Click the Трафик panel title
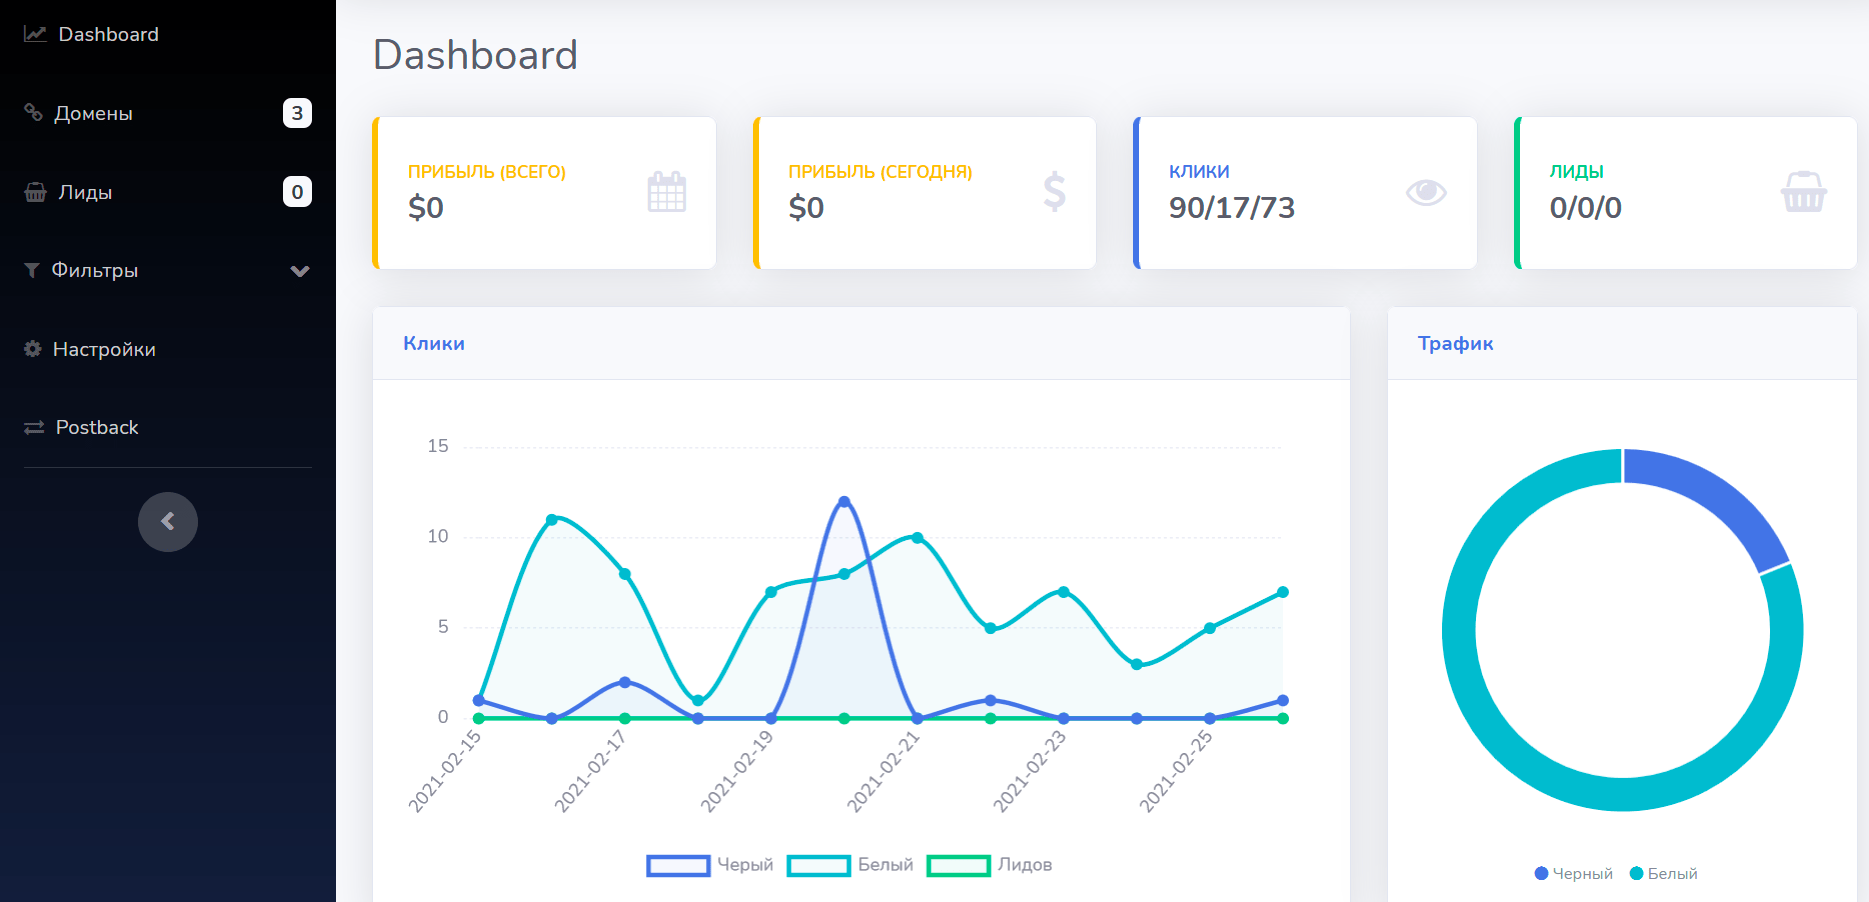 [1456, 343]
